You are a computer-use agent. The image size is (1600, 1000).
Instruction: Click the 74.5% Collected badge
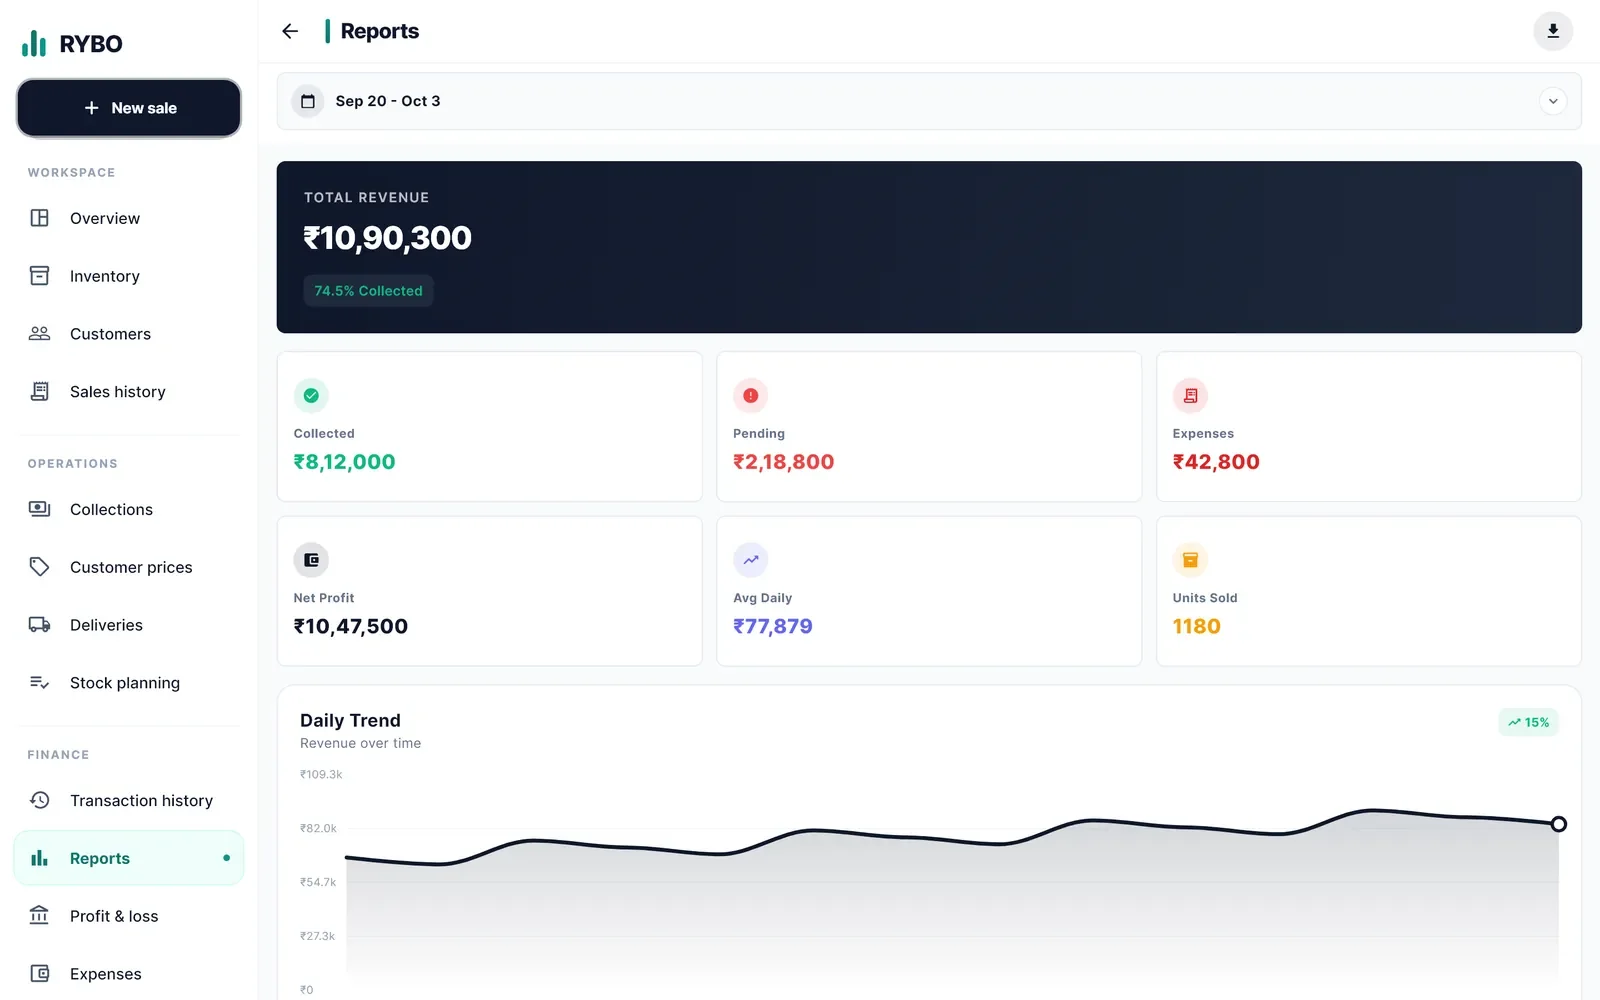(368, 291)
